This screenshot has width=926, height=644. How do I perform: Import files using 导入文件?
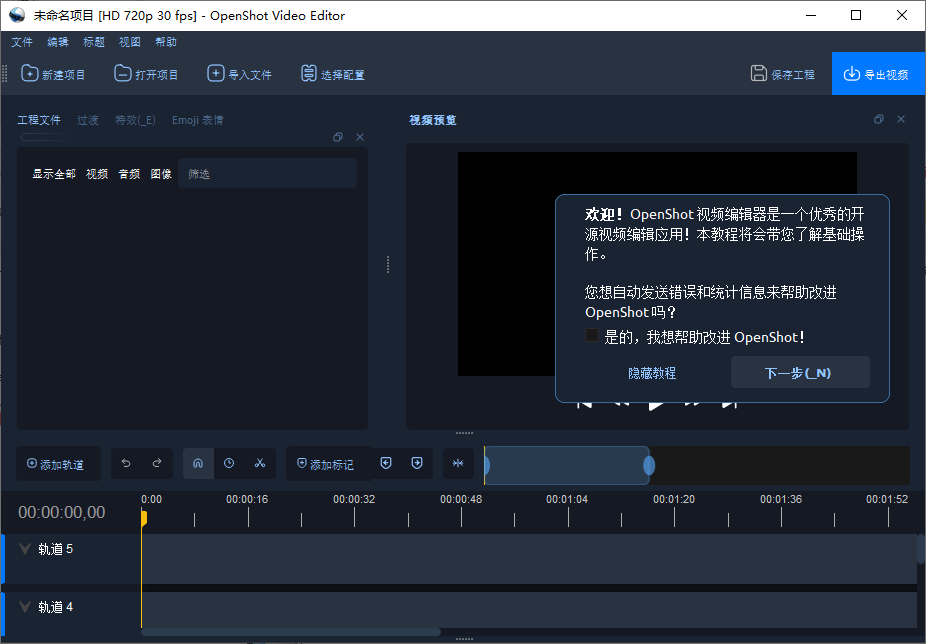tap(239, 74)
